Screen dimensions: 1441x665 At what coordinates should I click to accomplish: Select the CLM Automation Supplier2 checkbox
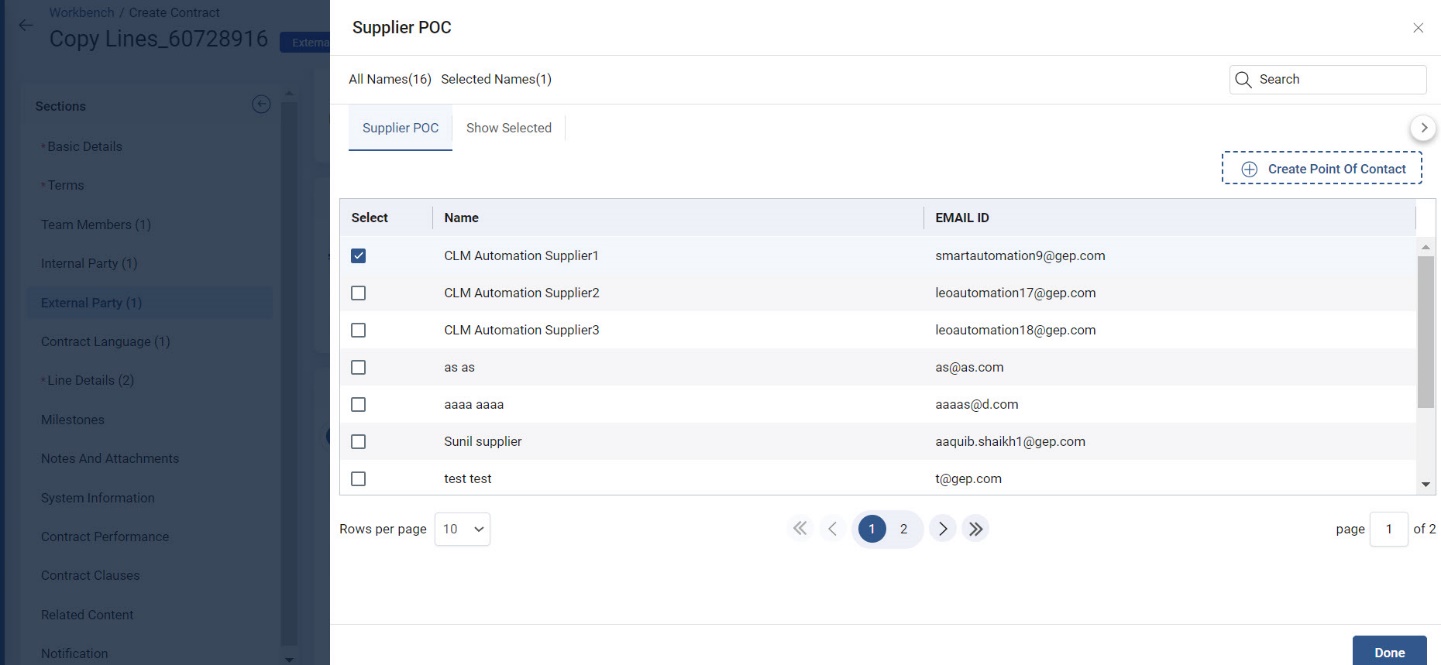point(359,293)
